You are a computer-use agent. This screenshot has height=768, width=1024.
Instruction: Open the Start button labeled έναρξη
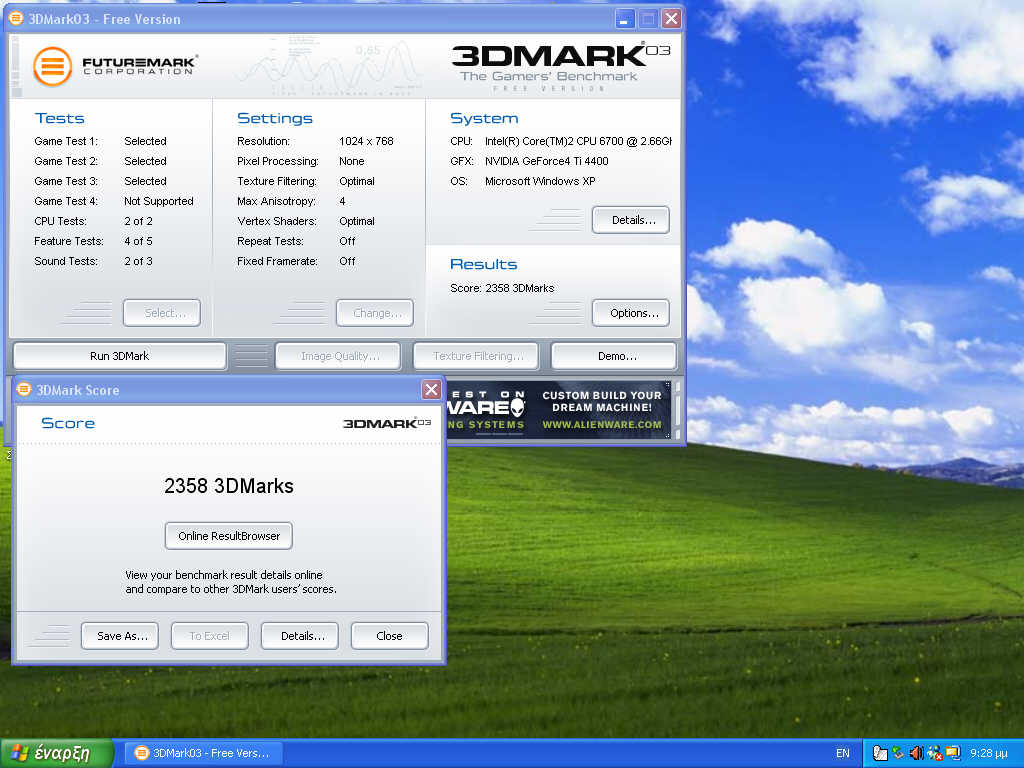coord(56,753)
